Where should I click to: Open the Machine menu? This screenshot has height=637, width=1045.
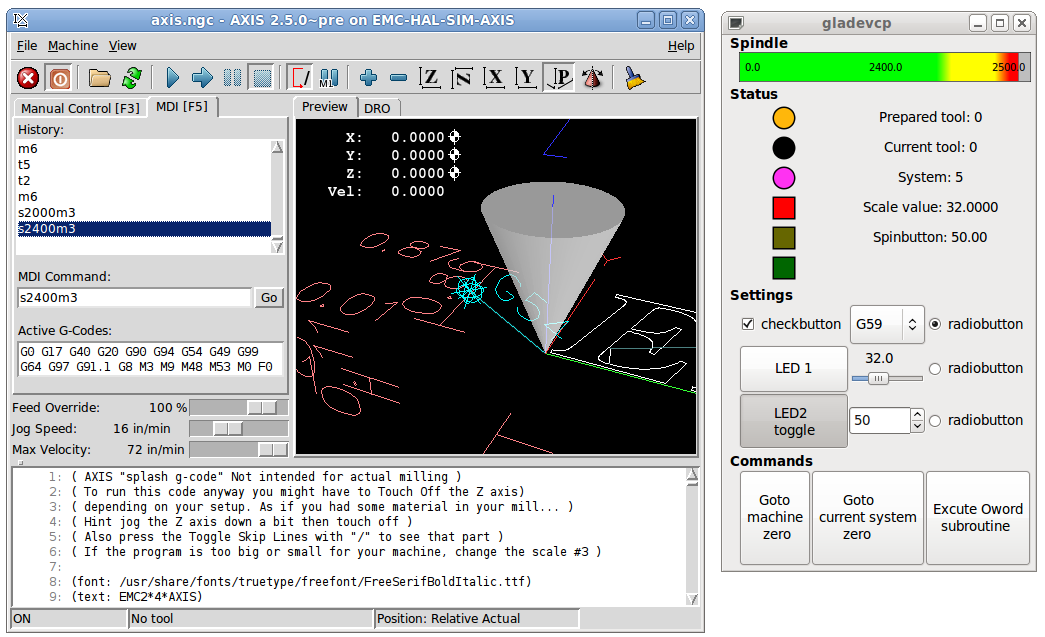(x=73, y=45)
